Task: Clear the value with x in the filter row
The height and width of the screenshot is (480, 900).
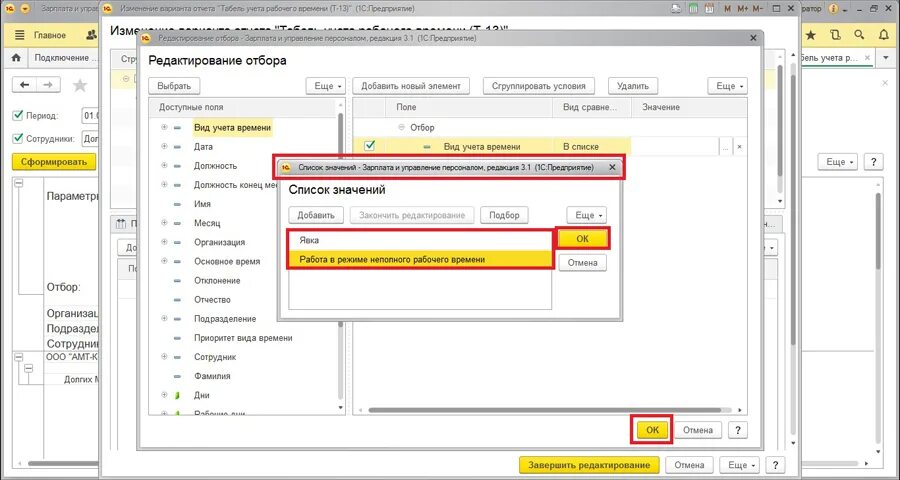Action: [x=739, y=147]
